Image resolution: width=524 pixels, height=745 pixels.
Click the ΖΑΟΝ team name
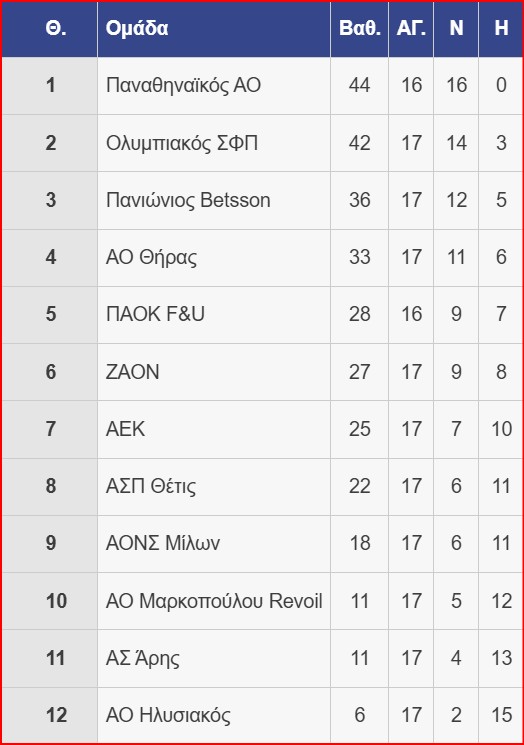pyautogui.click(x=133, y=372)
